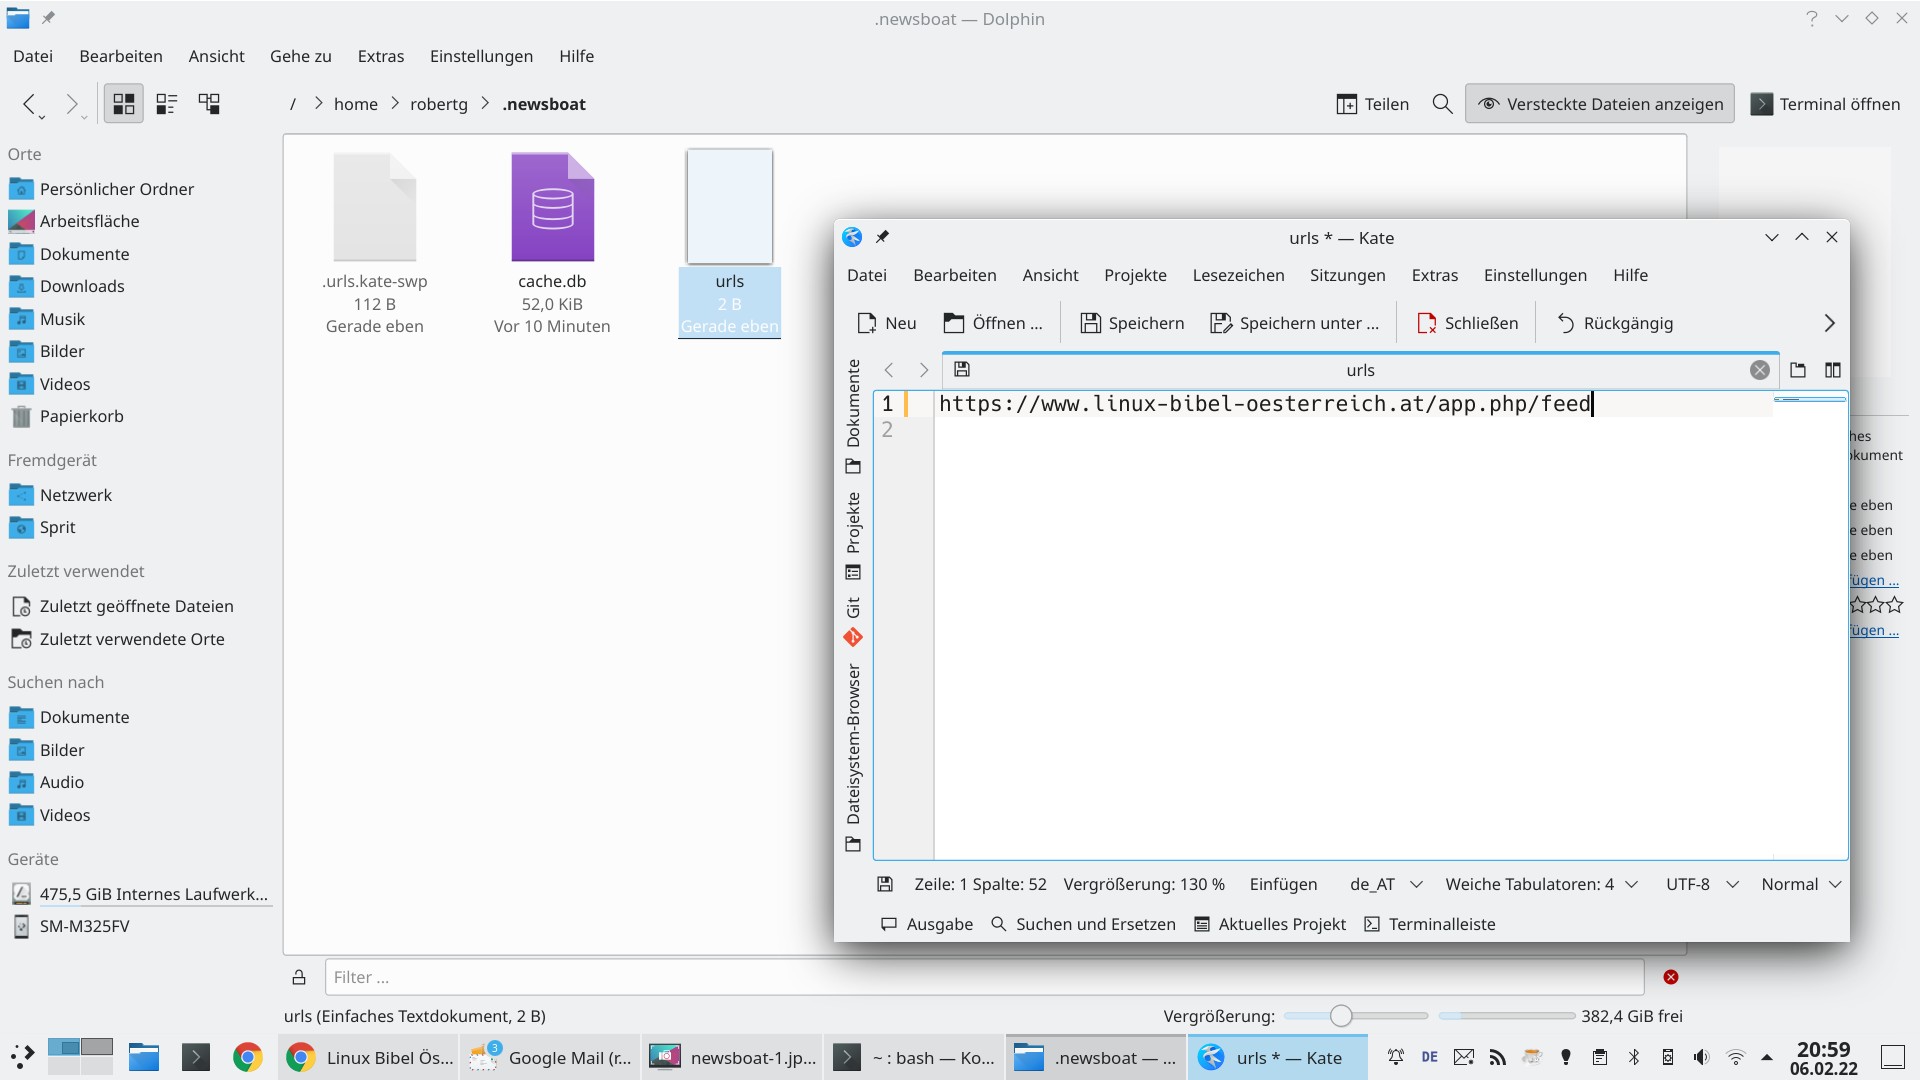Screen dimensions: 1920x1080
Task: Open Kate's Neu document button
Action: pyautogui.click(x=887, y=323)
